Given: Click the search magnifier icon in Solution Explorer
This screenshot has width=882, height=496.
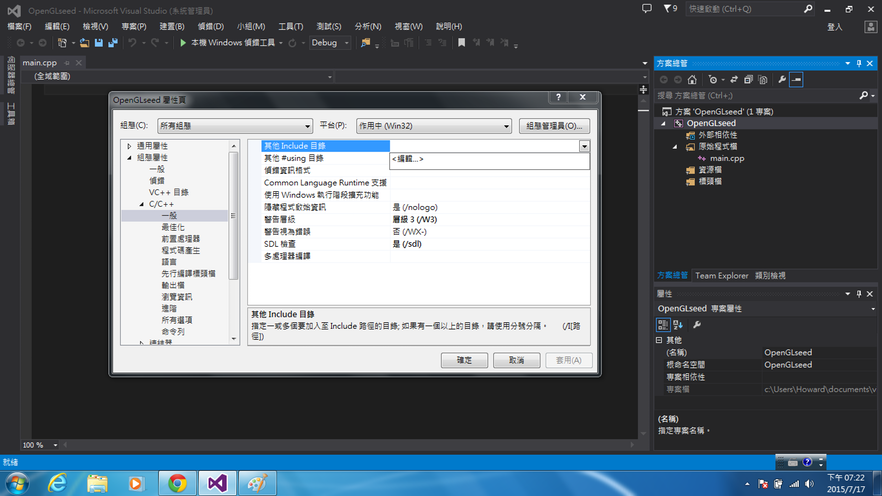Looking at the screenshot, I should tap(864, 96).
